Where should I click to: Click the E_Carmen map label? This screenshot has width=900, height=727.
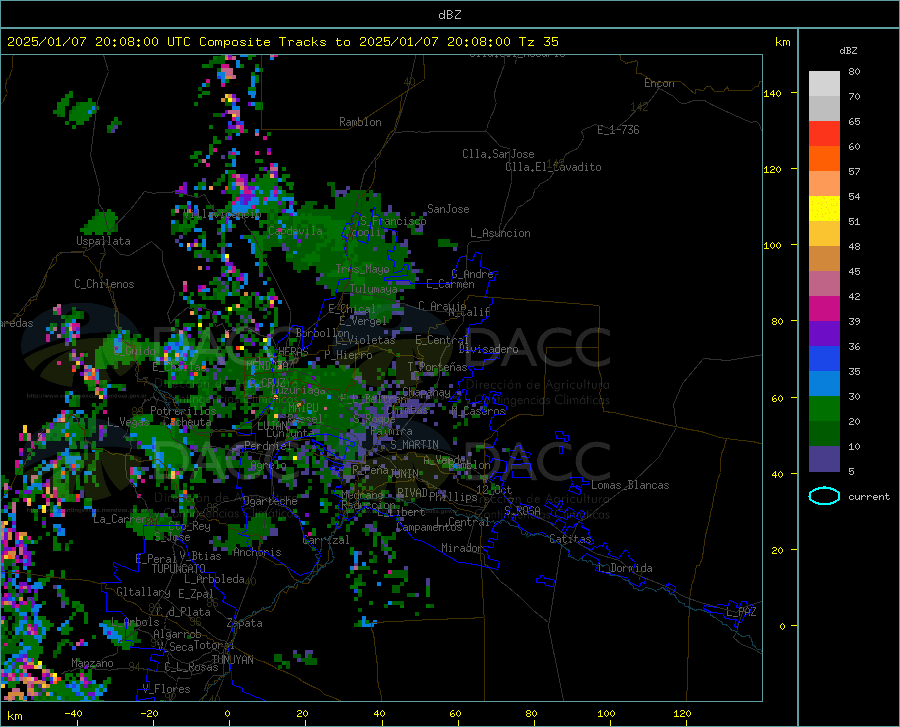click(x=450, y=284)
